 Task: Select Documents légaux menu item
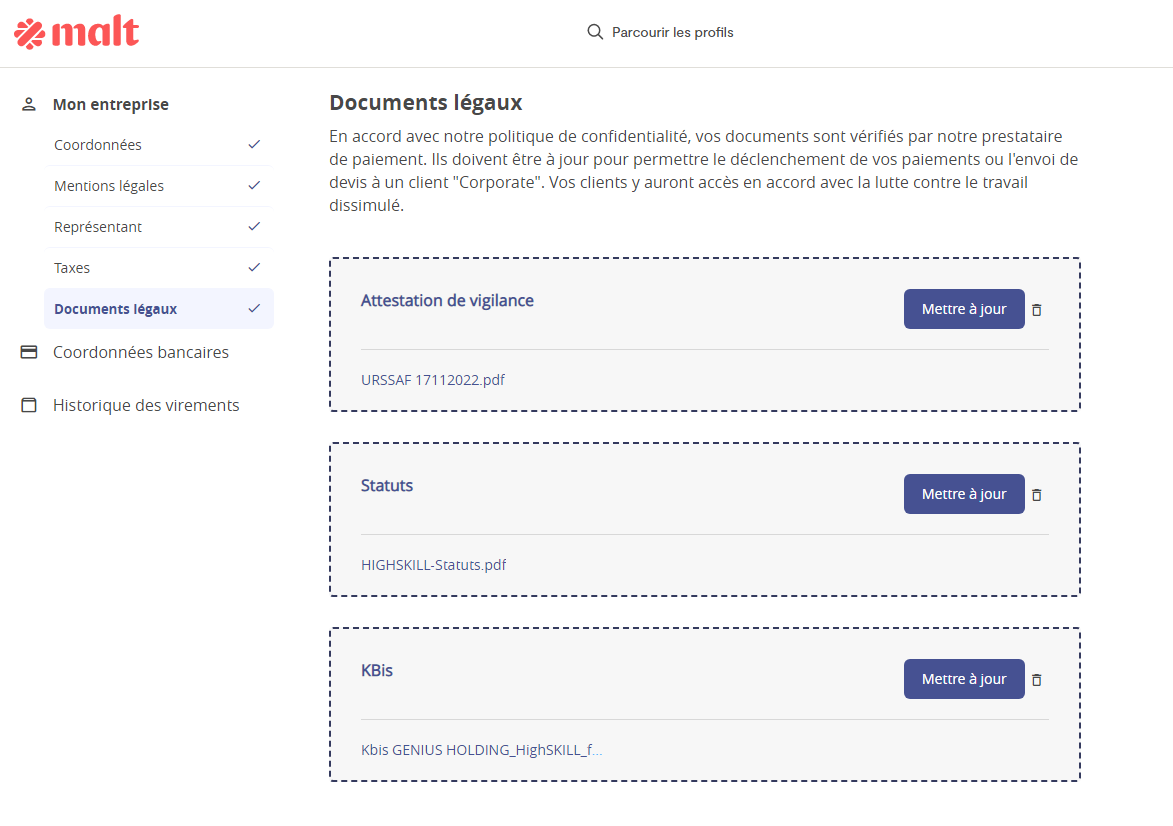pyautogui.click(x=159, y=308)
